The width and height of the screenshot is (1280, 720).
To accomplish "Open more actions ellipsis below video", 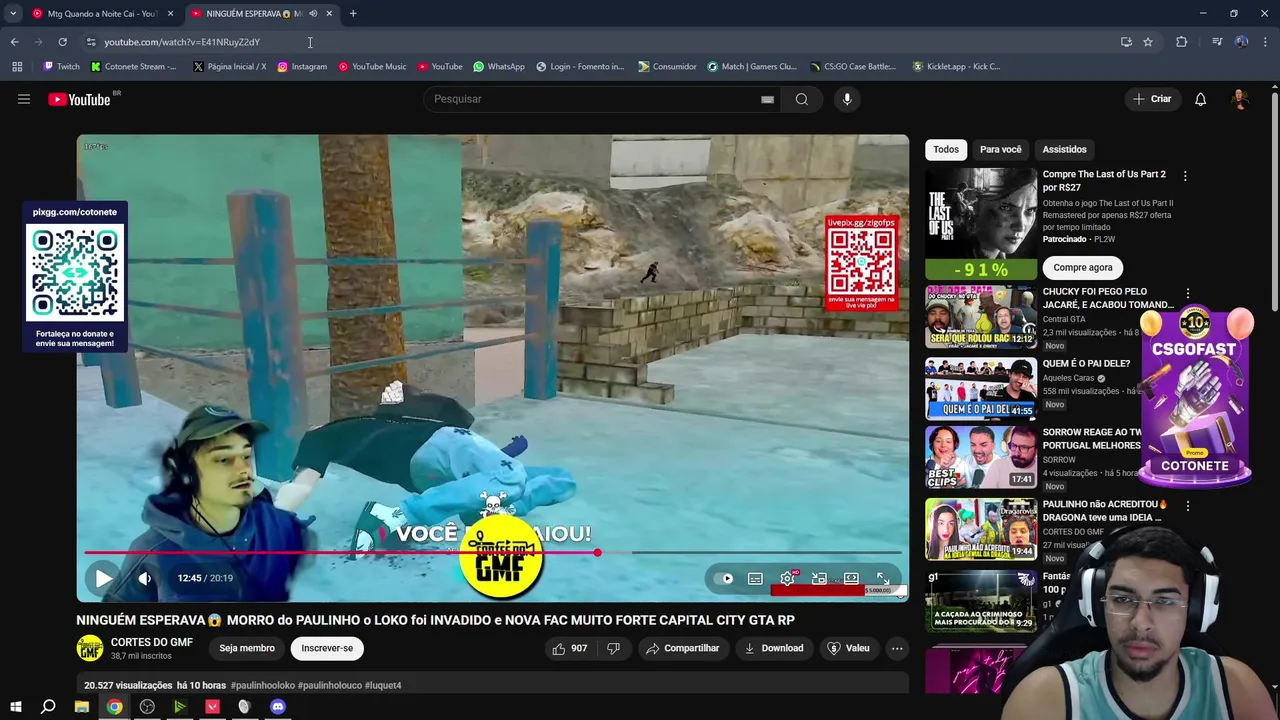I will (x=897, y=648).
